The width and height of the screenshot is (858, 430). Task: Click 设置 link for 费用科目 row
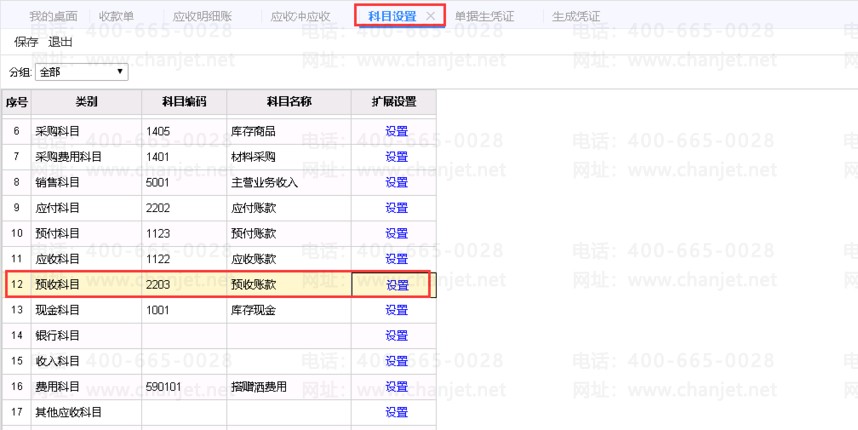(397, 387)
